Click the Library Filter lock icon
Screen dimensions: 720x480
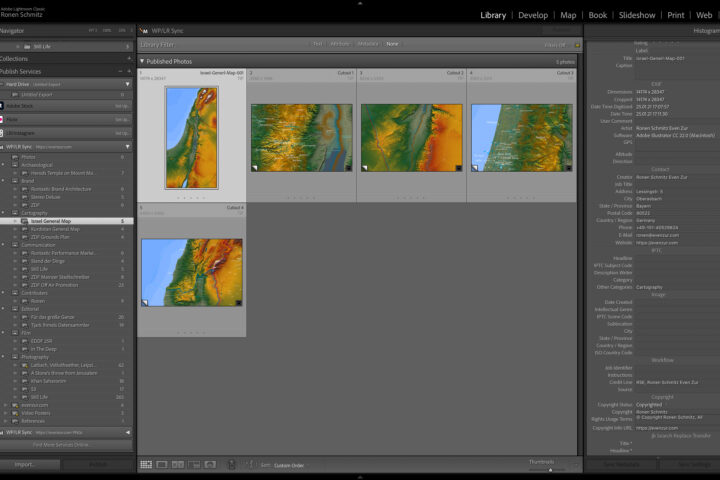click(x=577, y=45)
